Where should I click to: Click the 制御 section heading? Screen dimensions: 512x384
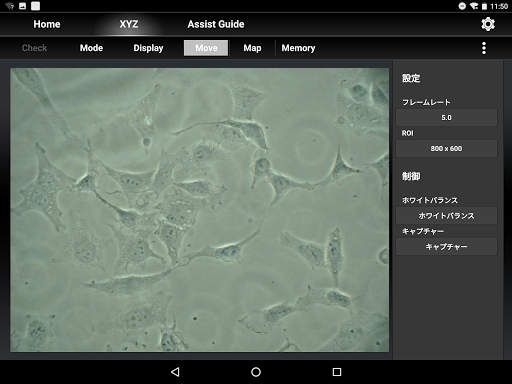tap(411, 176)
